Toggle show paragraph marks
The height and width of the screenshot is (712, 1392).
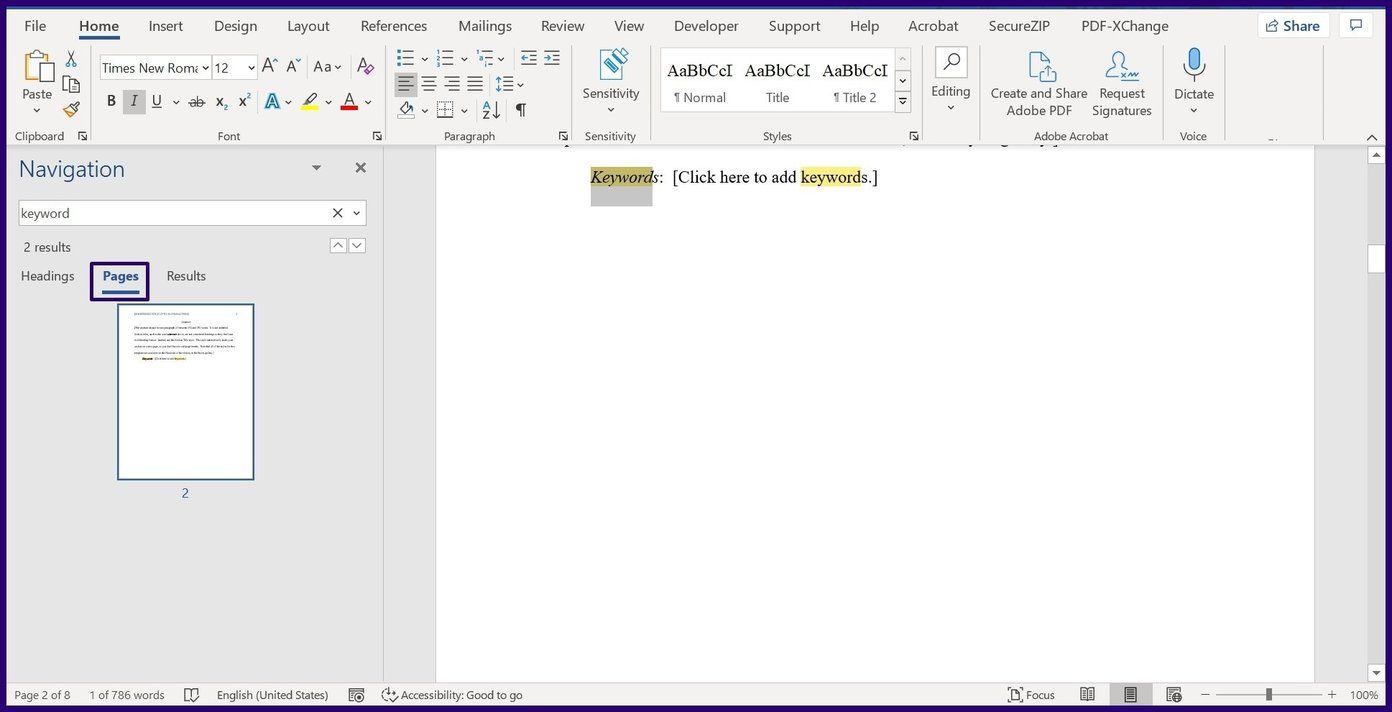pyautogui.click(x=521, y=110)
